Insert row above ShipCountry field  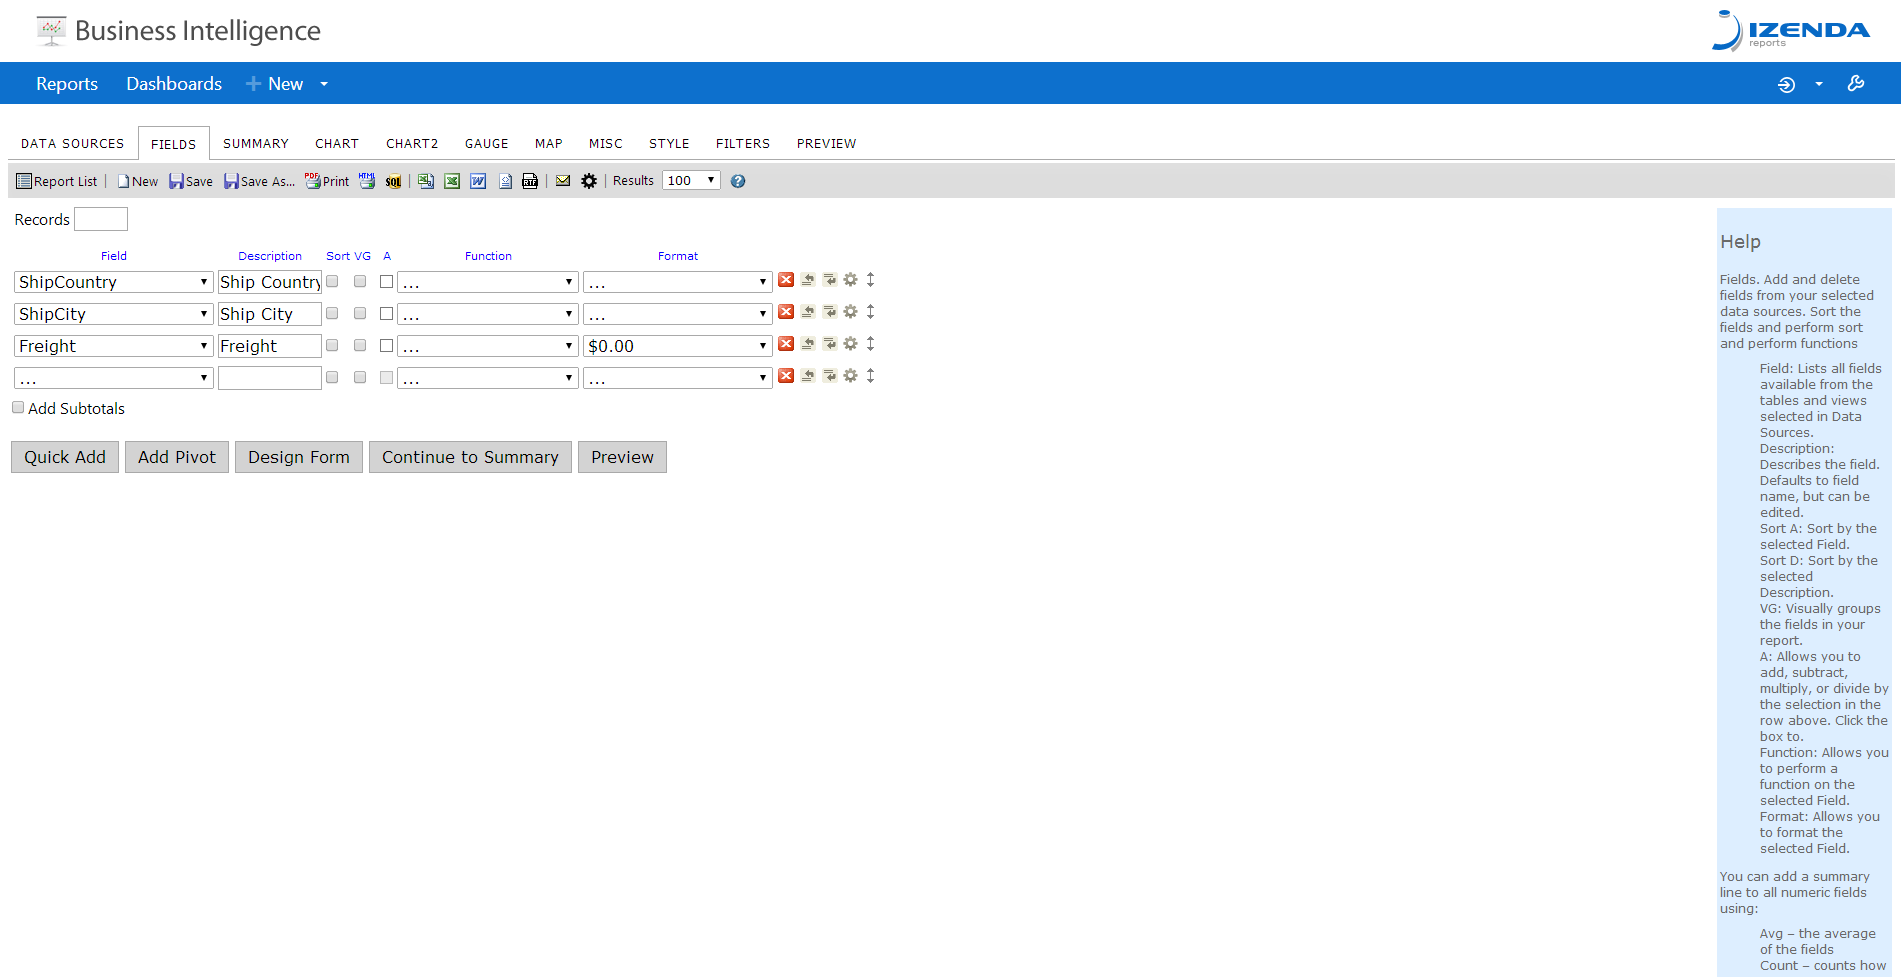[808, 280]
